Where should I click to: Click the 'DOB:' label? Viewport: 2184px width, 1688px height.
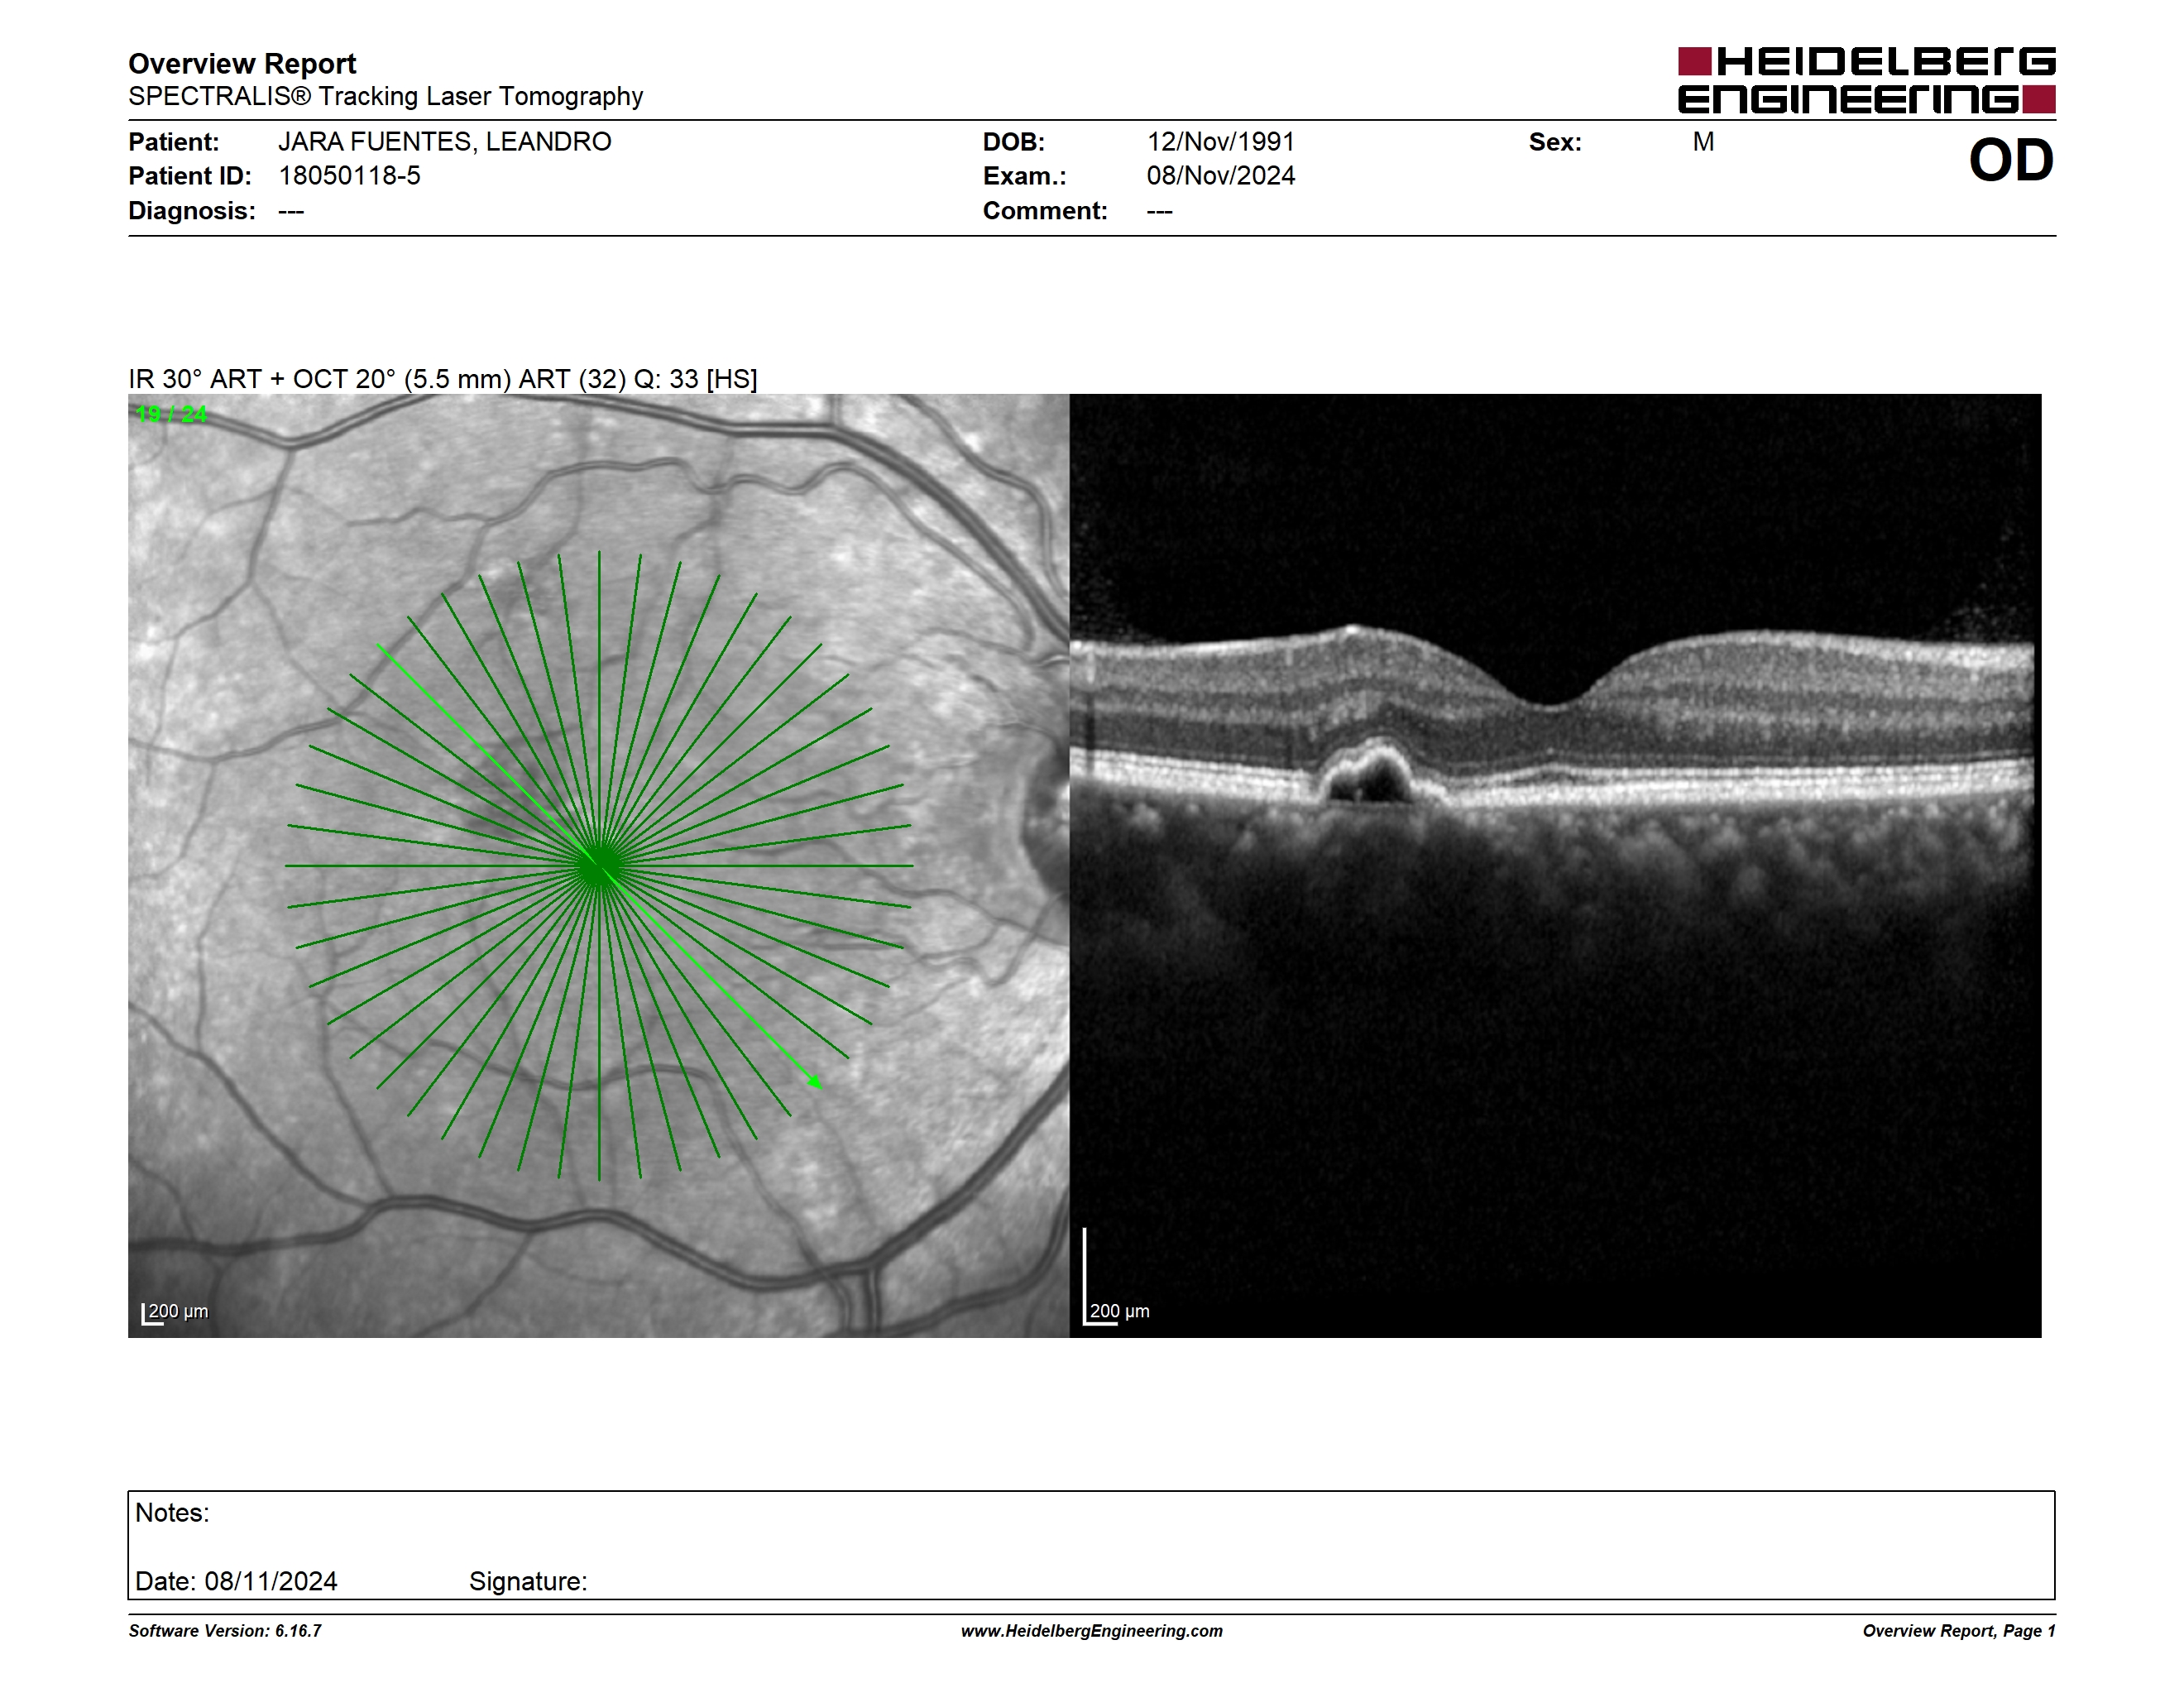1014,142
